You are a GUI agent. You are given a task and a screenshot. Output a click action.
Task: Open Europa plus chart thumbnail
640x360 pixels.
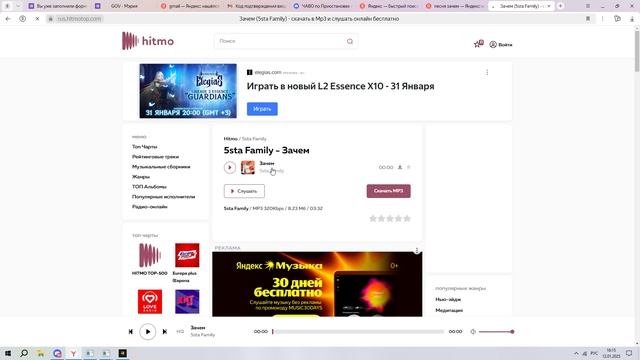(187, 256)
